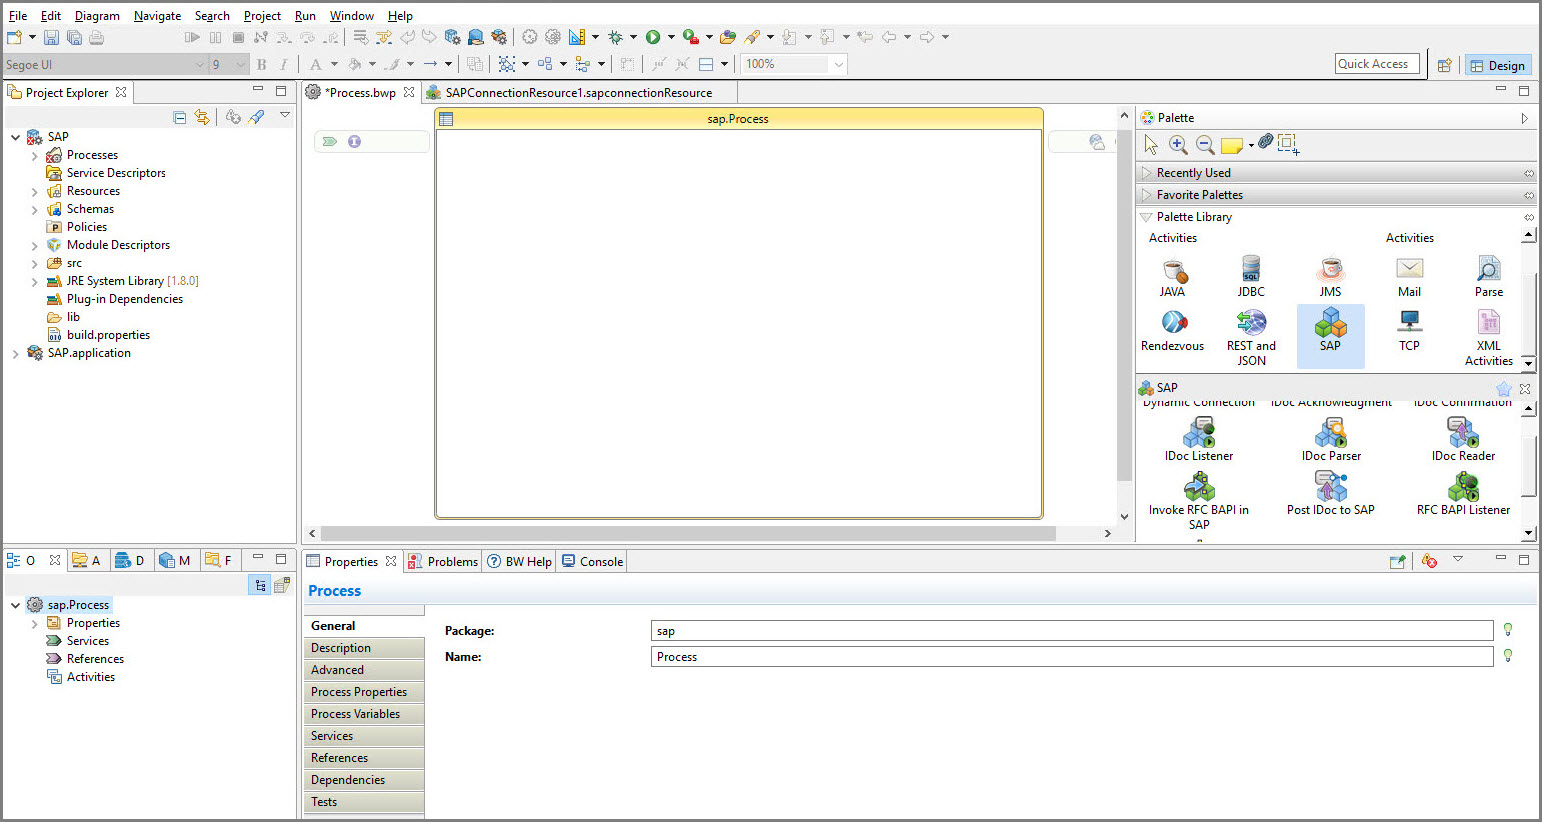The image size is (1542, 822).
Task: Click Collapse All in Project Explorer
Action: 180,117
